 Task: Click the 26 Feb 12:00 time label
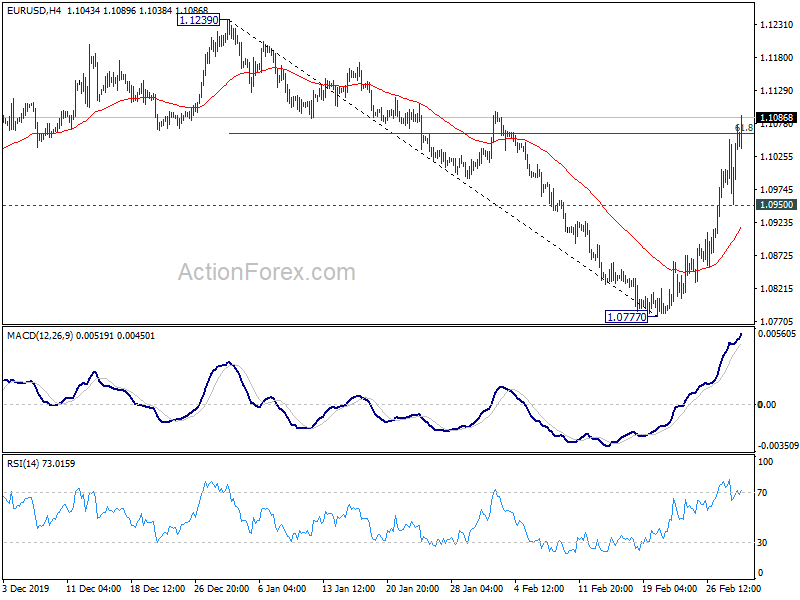(x=734, y=588)
